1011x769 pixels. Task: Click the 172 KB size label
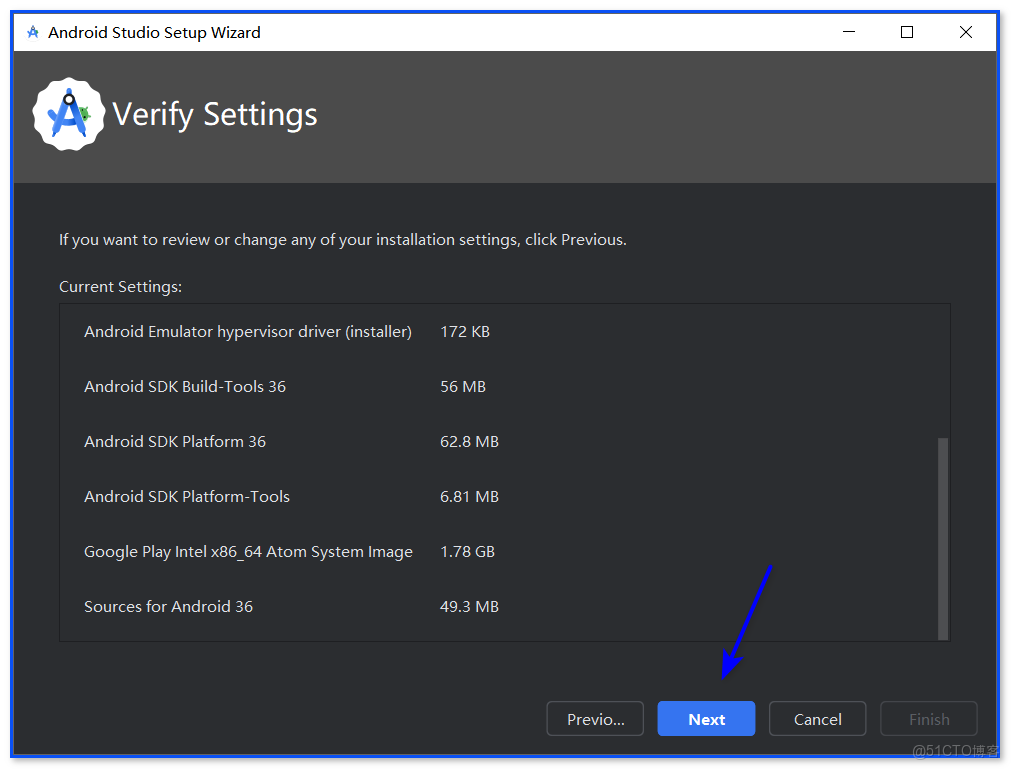(x=464, y=331)
